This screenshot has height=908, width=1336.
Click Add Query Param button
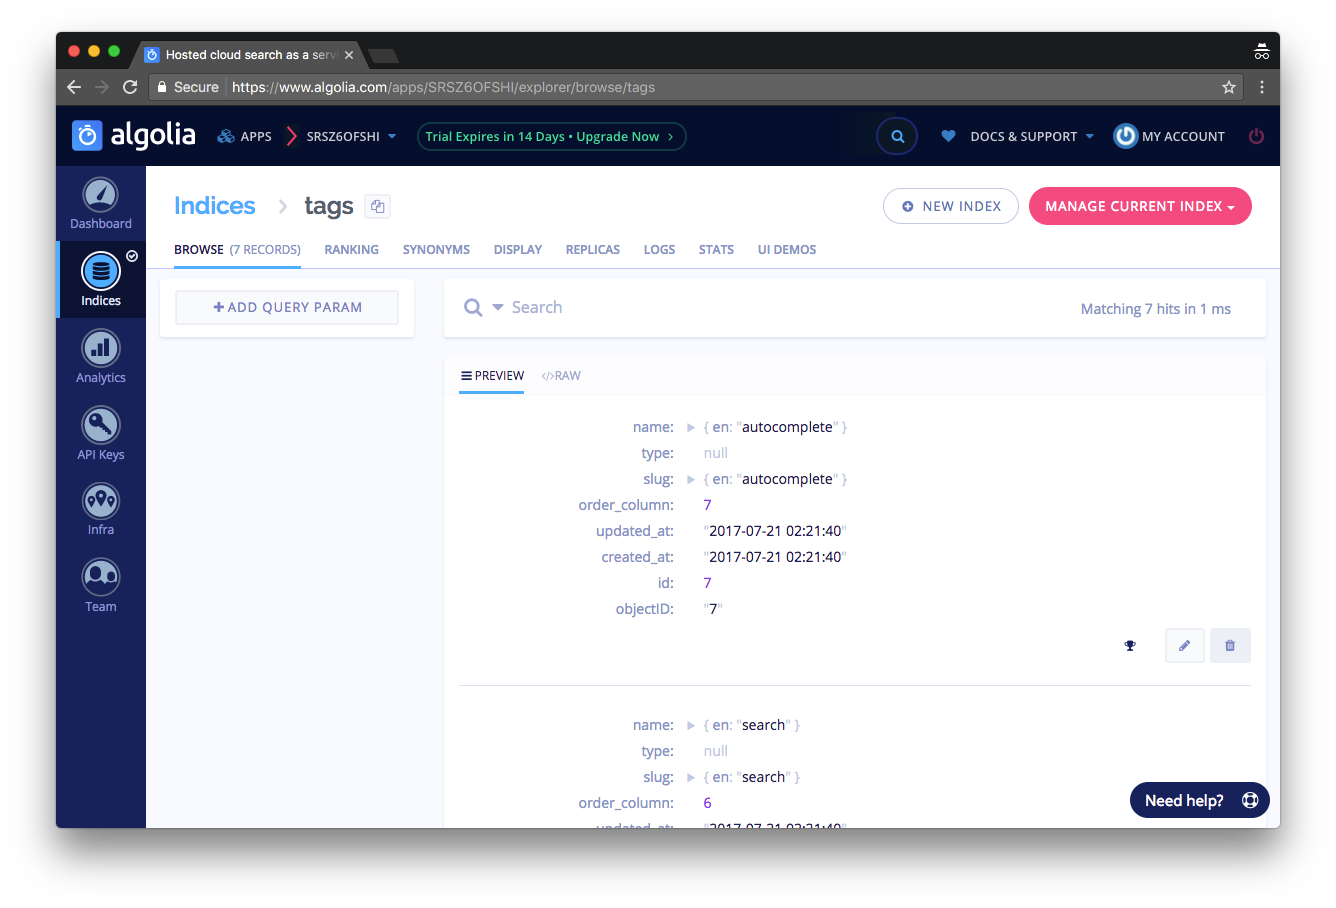(x=287, y=307)
